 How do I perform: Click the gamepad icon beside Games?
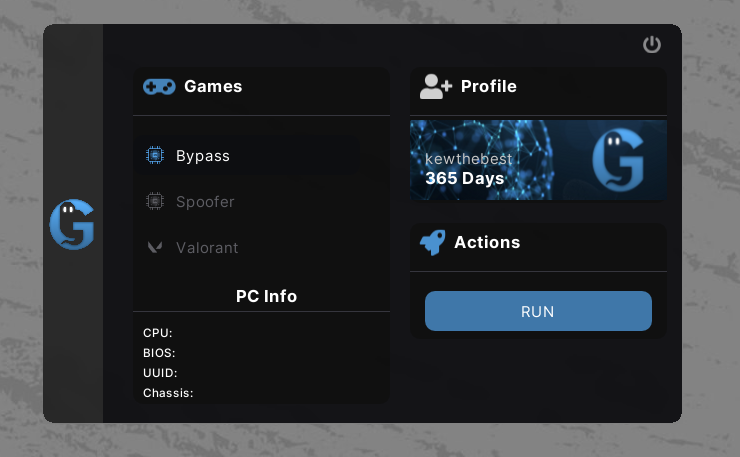coord(159,87)
